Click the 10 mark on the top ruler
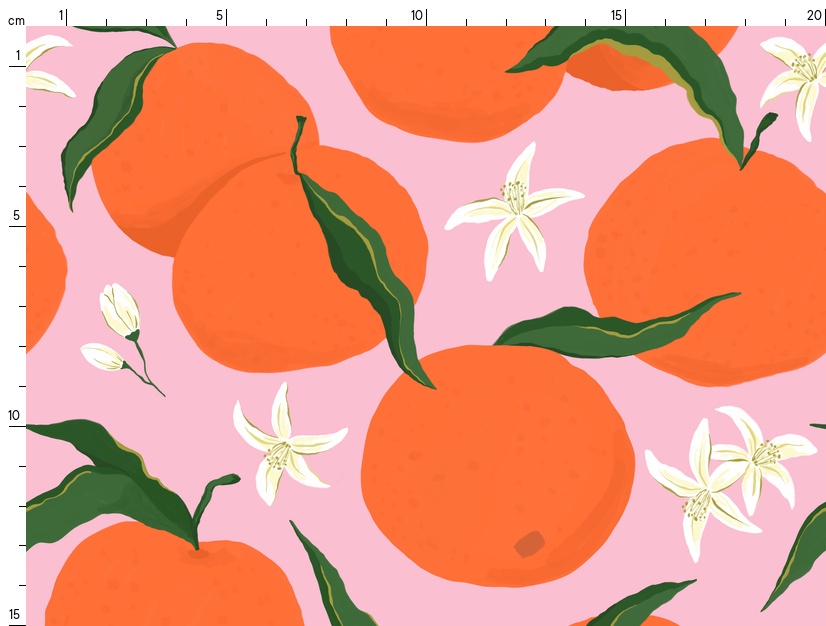 click(x=417, y=15)
